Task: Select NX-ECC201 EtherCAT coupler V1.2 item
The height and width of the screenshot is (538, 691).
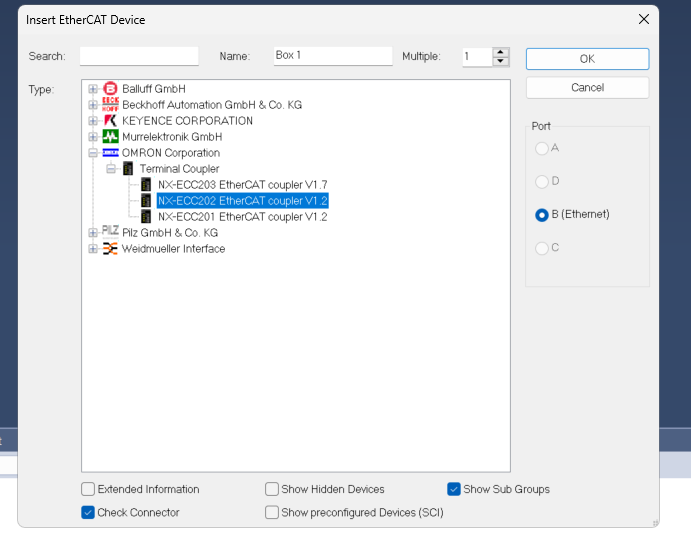Action: click(x=242, y=217)
